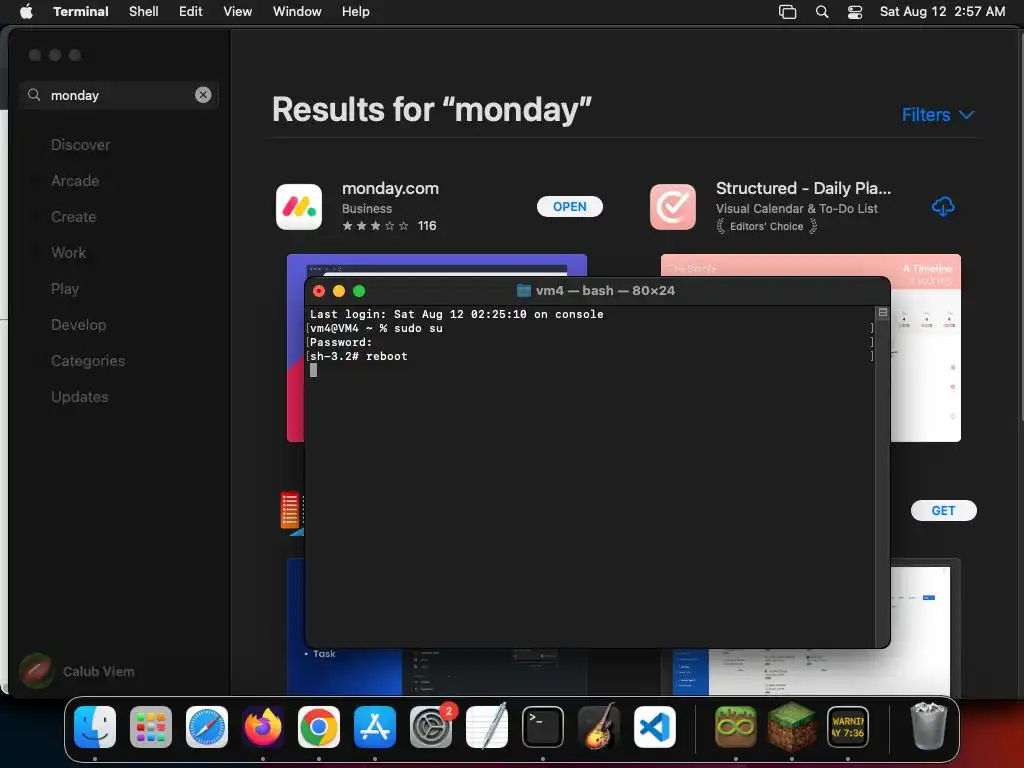1024x768 pixels.
Task: Go to Create in App Store sidebar
Action: click(x=73, y=217)
